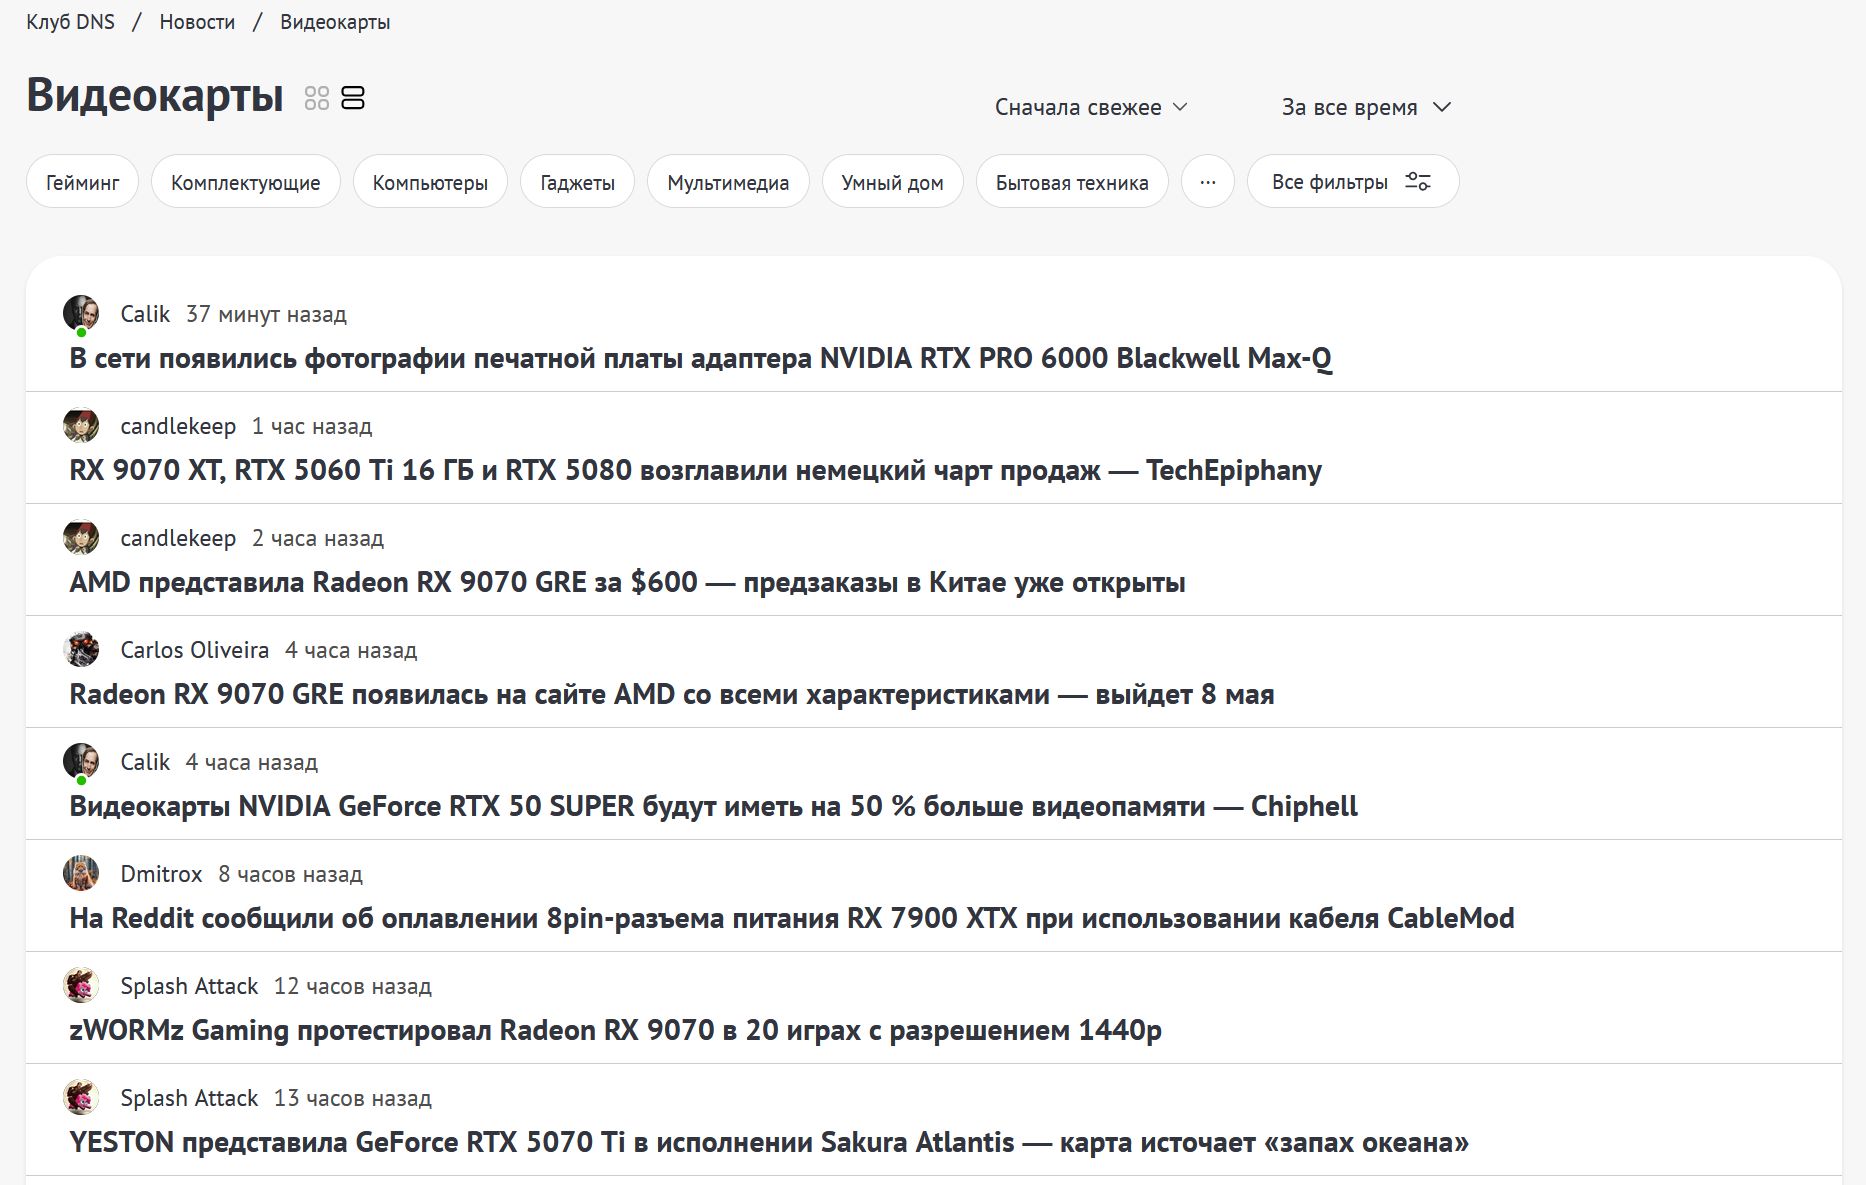1866x1185 pixels.
Task: Click the 12 часов назад timestamp
Action: [352, 986]
